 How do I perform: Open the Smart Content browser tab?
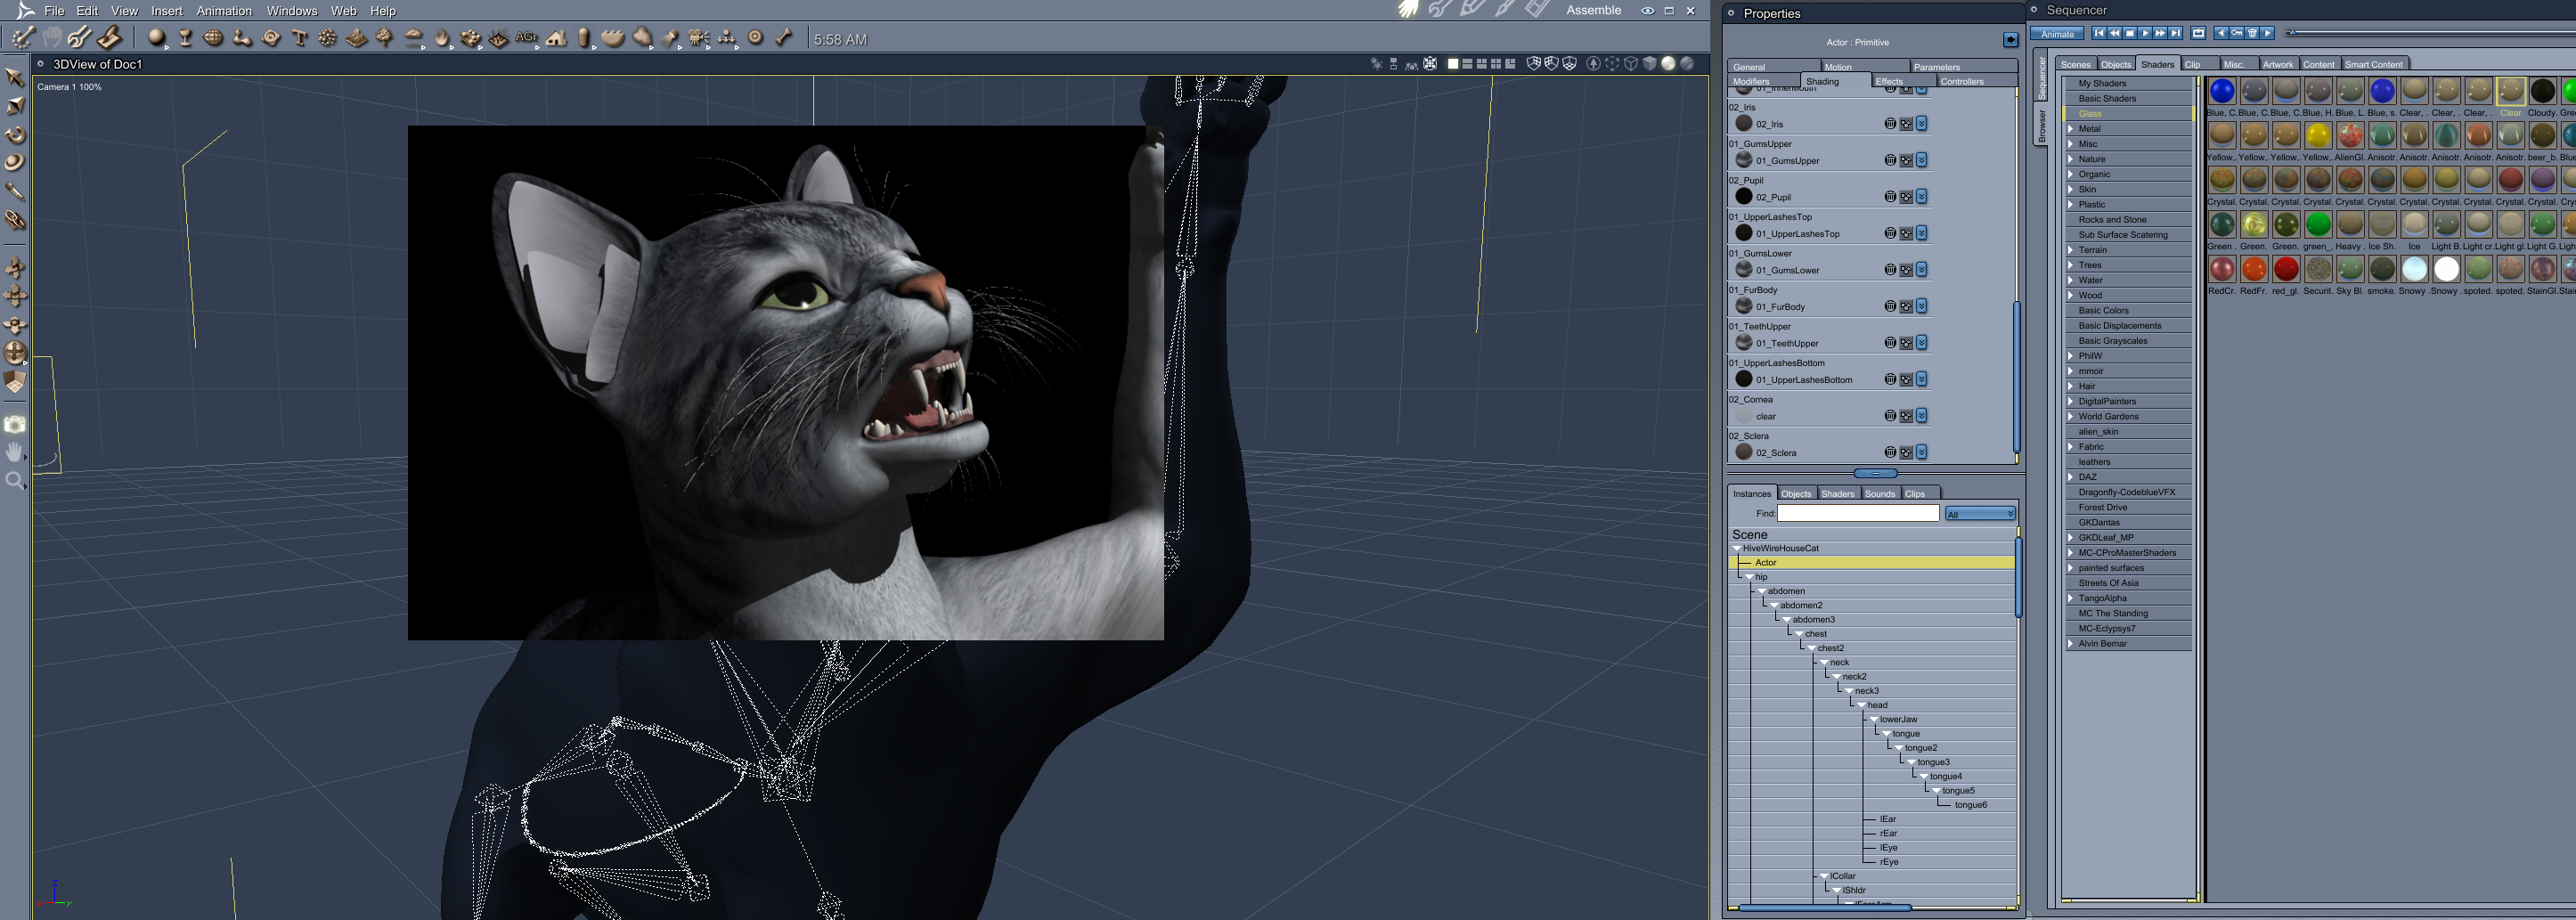pyautogui.click(x=2373, y=64)
